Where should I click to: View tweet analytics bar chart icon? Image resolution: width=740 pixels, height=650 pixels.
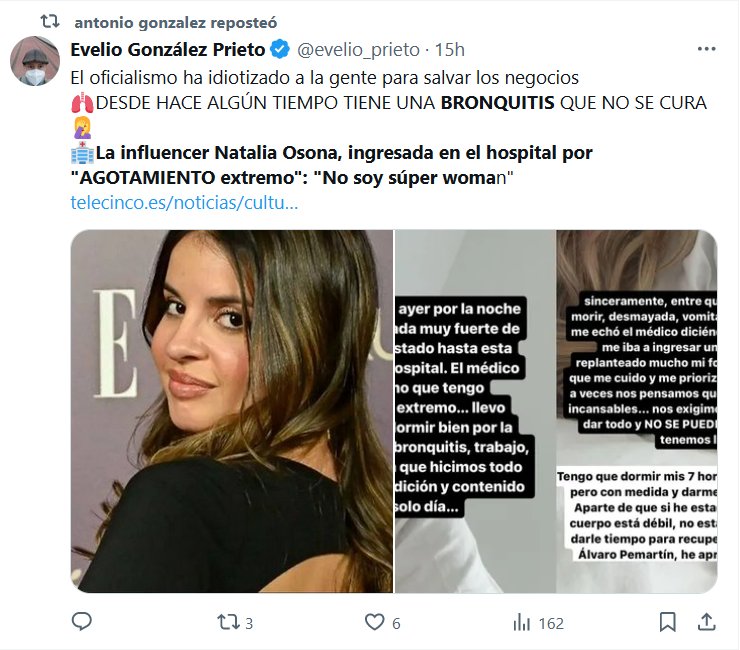click(x=521, y=622)
